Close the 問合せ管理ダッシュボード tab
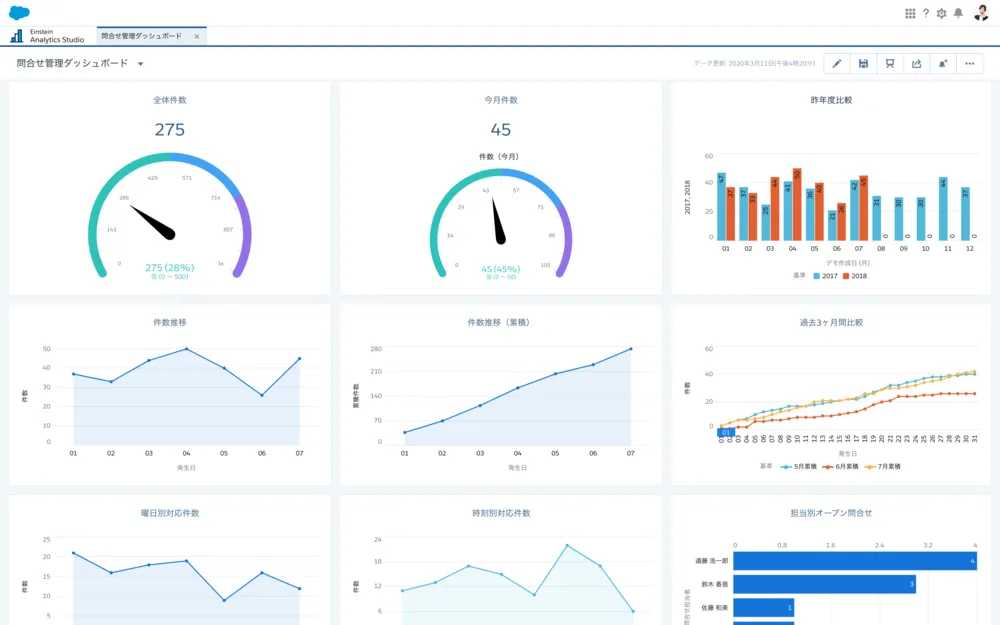This screenshot has width=1000, height=625. click(197, 36)
